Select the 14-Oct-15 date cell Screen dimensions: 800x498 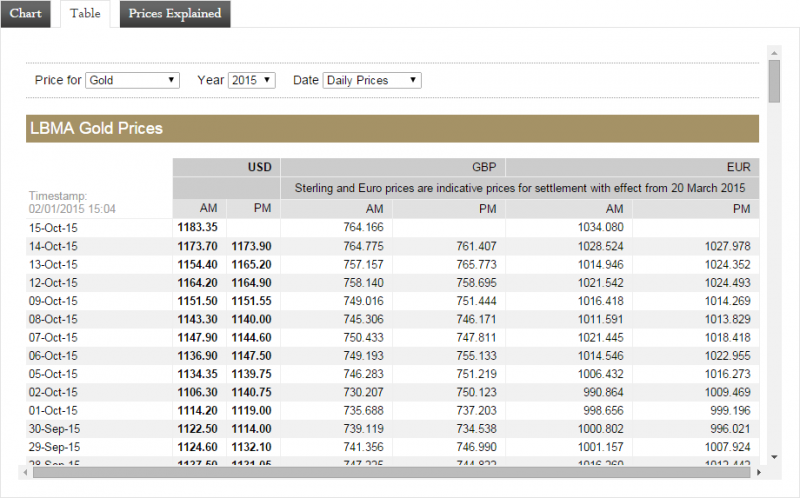tap(53, 246)
